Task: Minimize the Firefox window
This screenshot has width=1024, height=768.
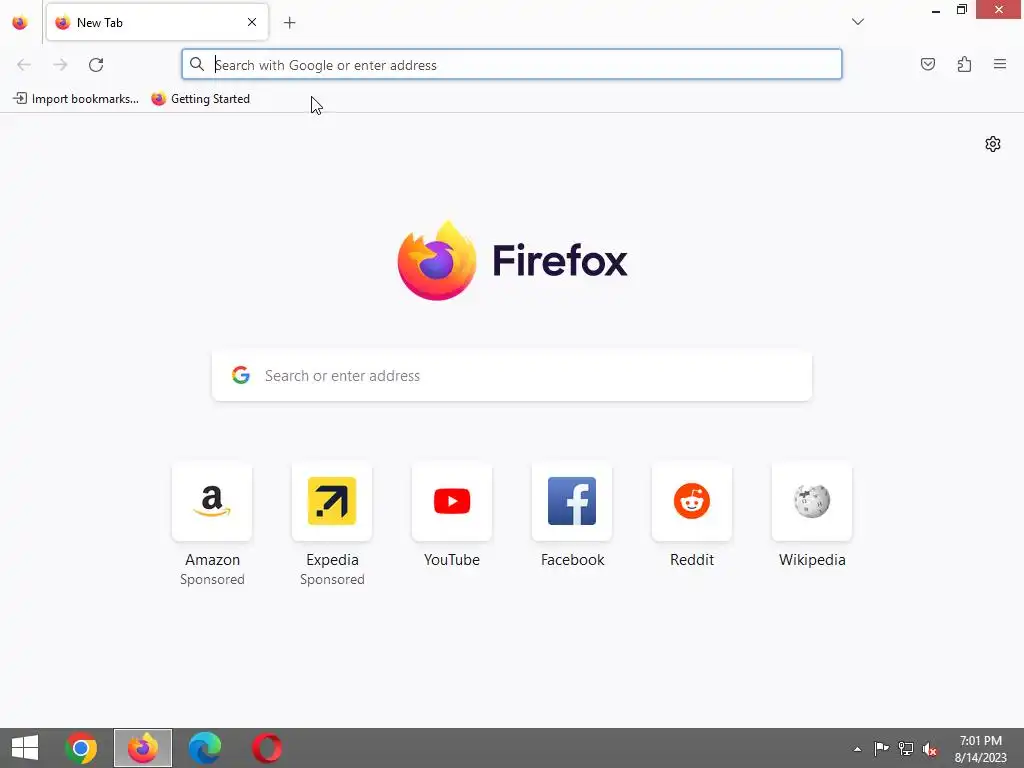Action: click(x=936, y=10)
